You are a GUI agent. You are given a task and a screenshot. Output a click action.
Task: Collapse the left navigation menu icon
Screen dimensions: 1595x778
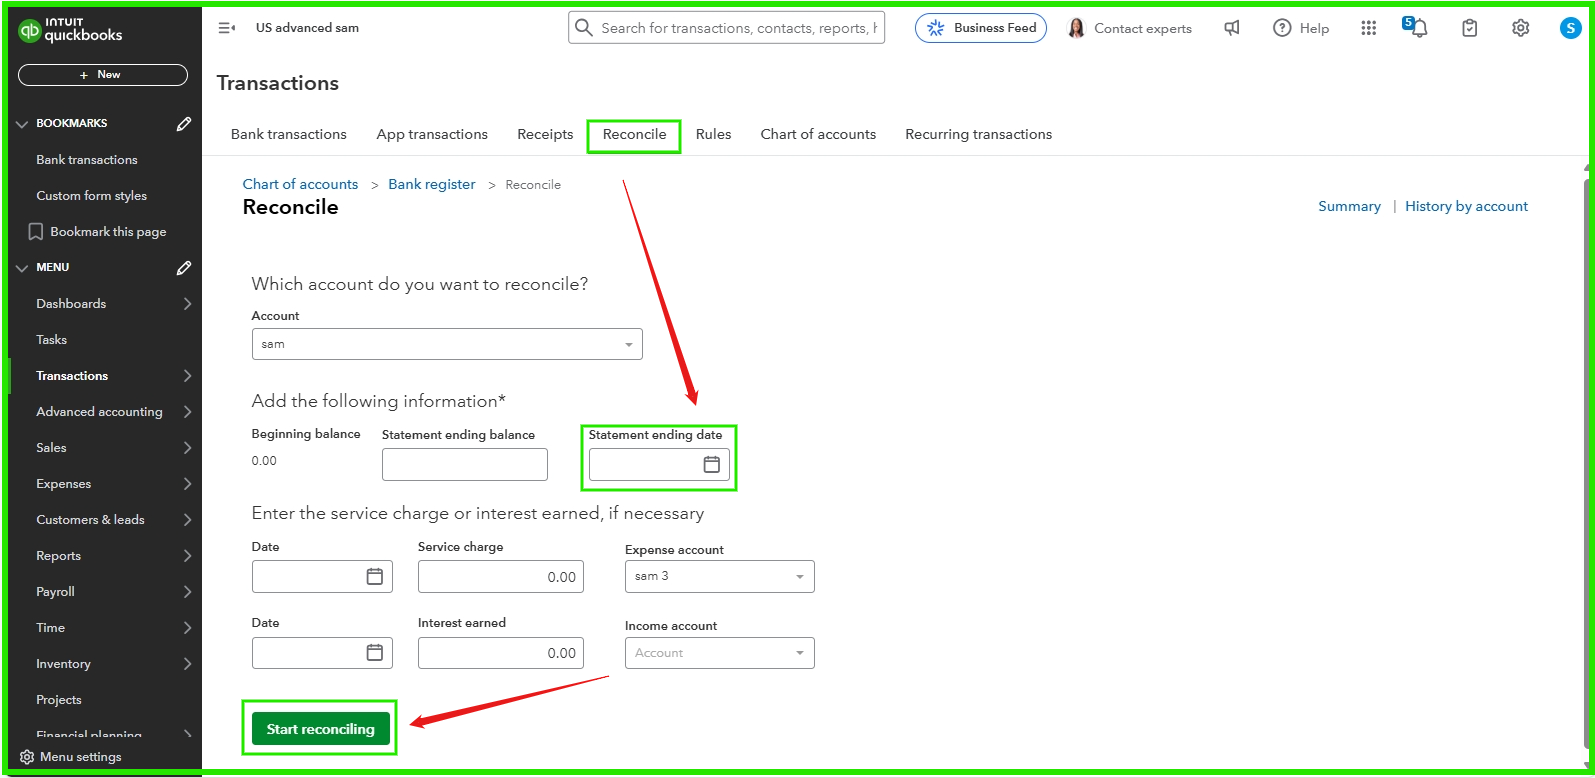point(227,28)
